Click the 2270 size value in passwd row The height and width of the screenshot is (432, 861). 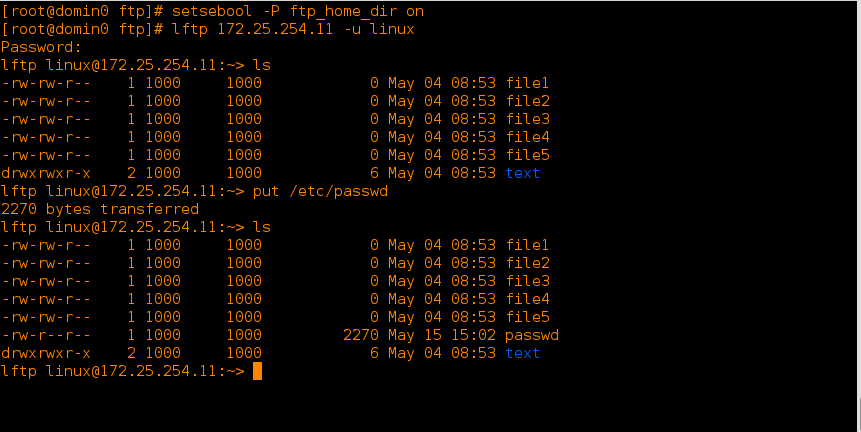click(x=361, y=335)
